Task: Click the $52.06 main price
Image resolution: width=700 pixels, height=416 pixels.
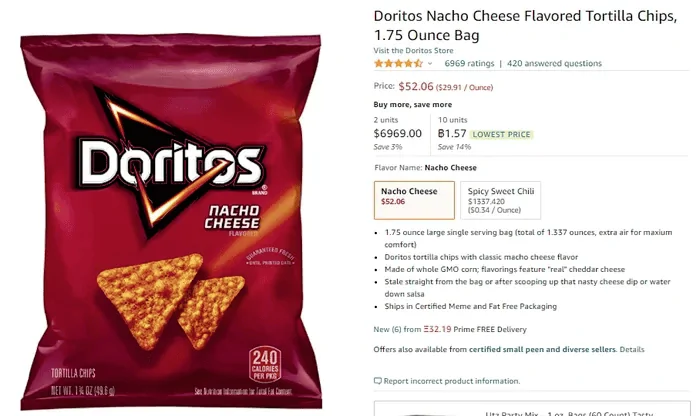Action: [x=416, y=86]
